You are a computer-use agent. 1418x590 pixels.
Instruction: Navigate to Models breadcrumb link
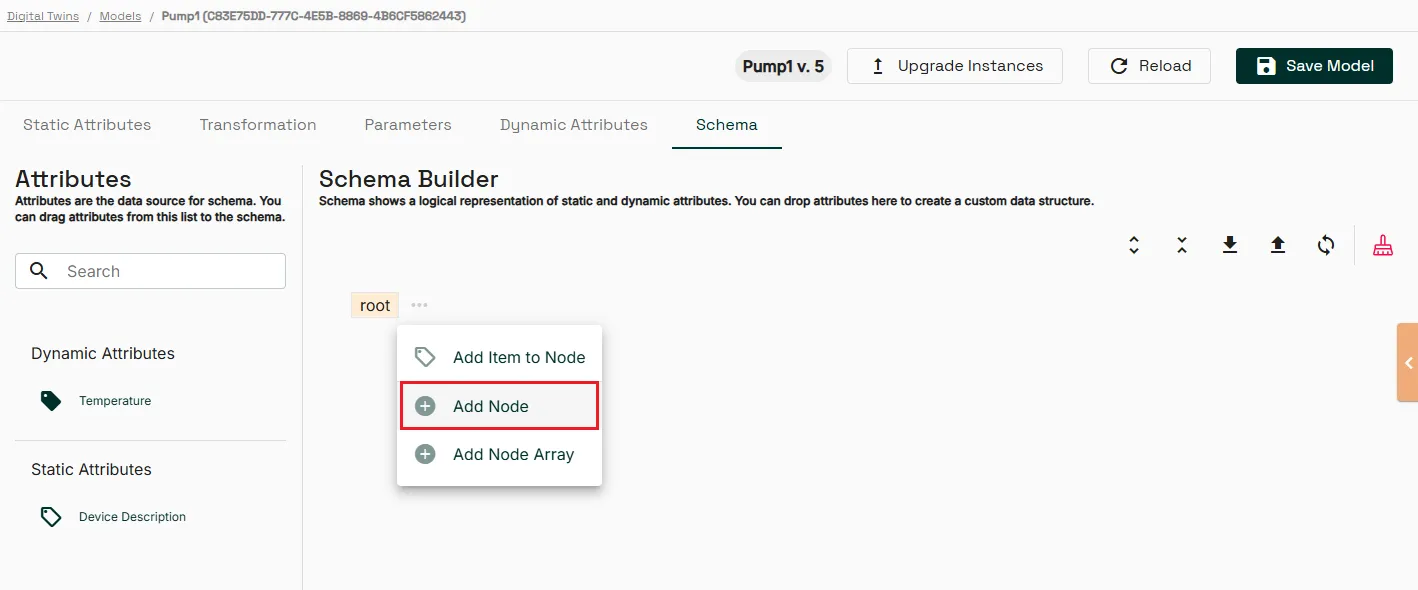tap(120, 16)
